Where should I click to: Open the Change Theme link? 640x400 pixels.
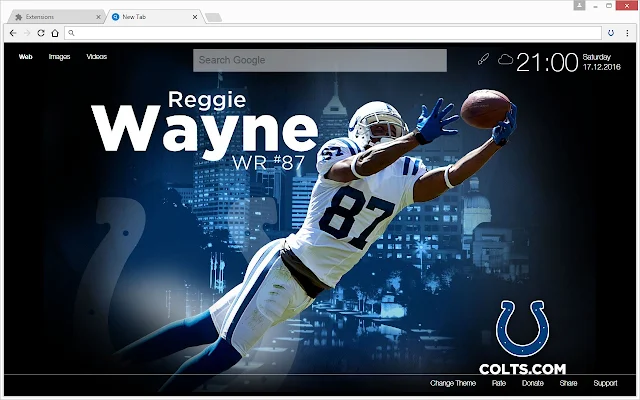[453, 383]
